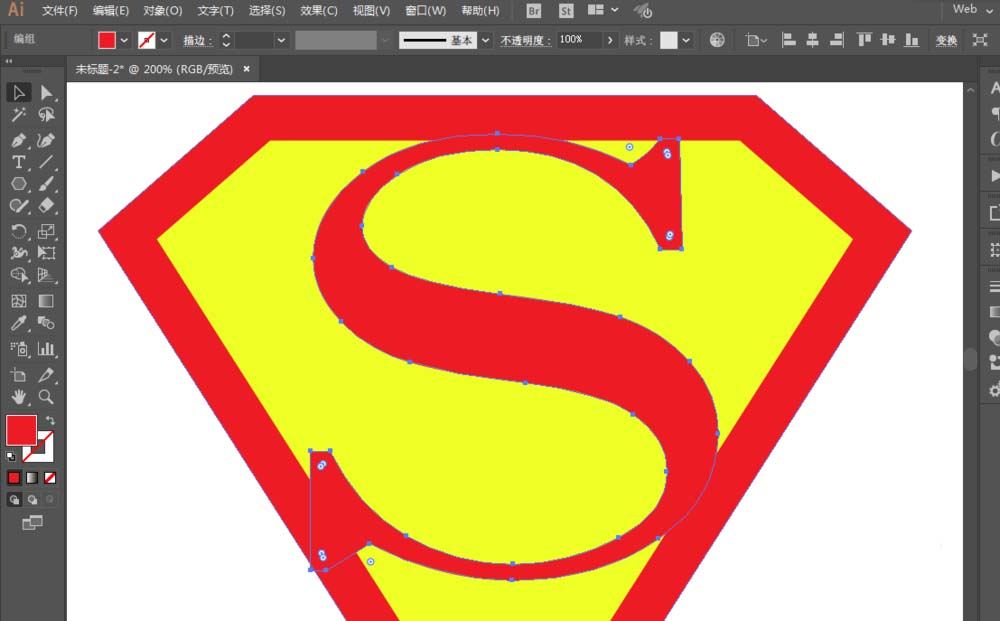Activate the Rotate tool
This screenshot has width=1000, height=621.
18,231
